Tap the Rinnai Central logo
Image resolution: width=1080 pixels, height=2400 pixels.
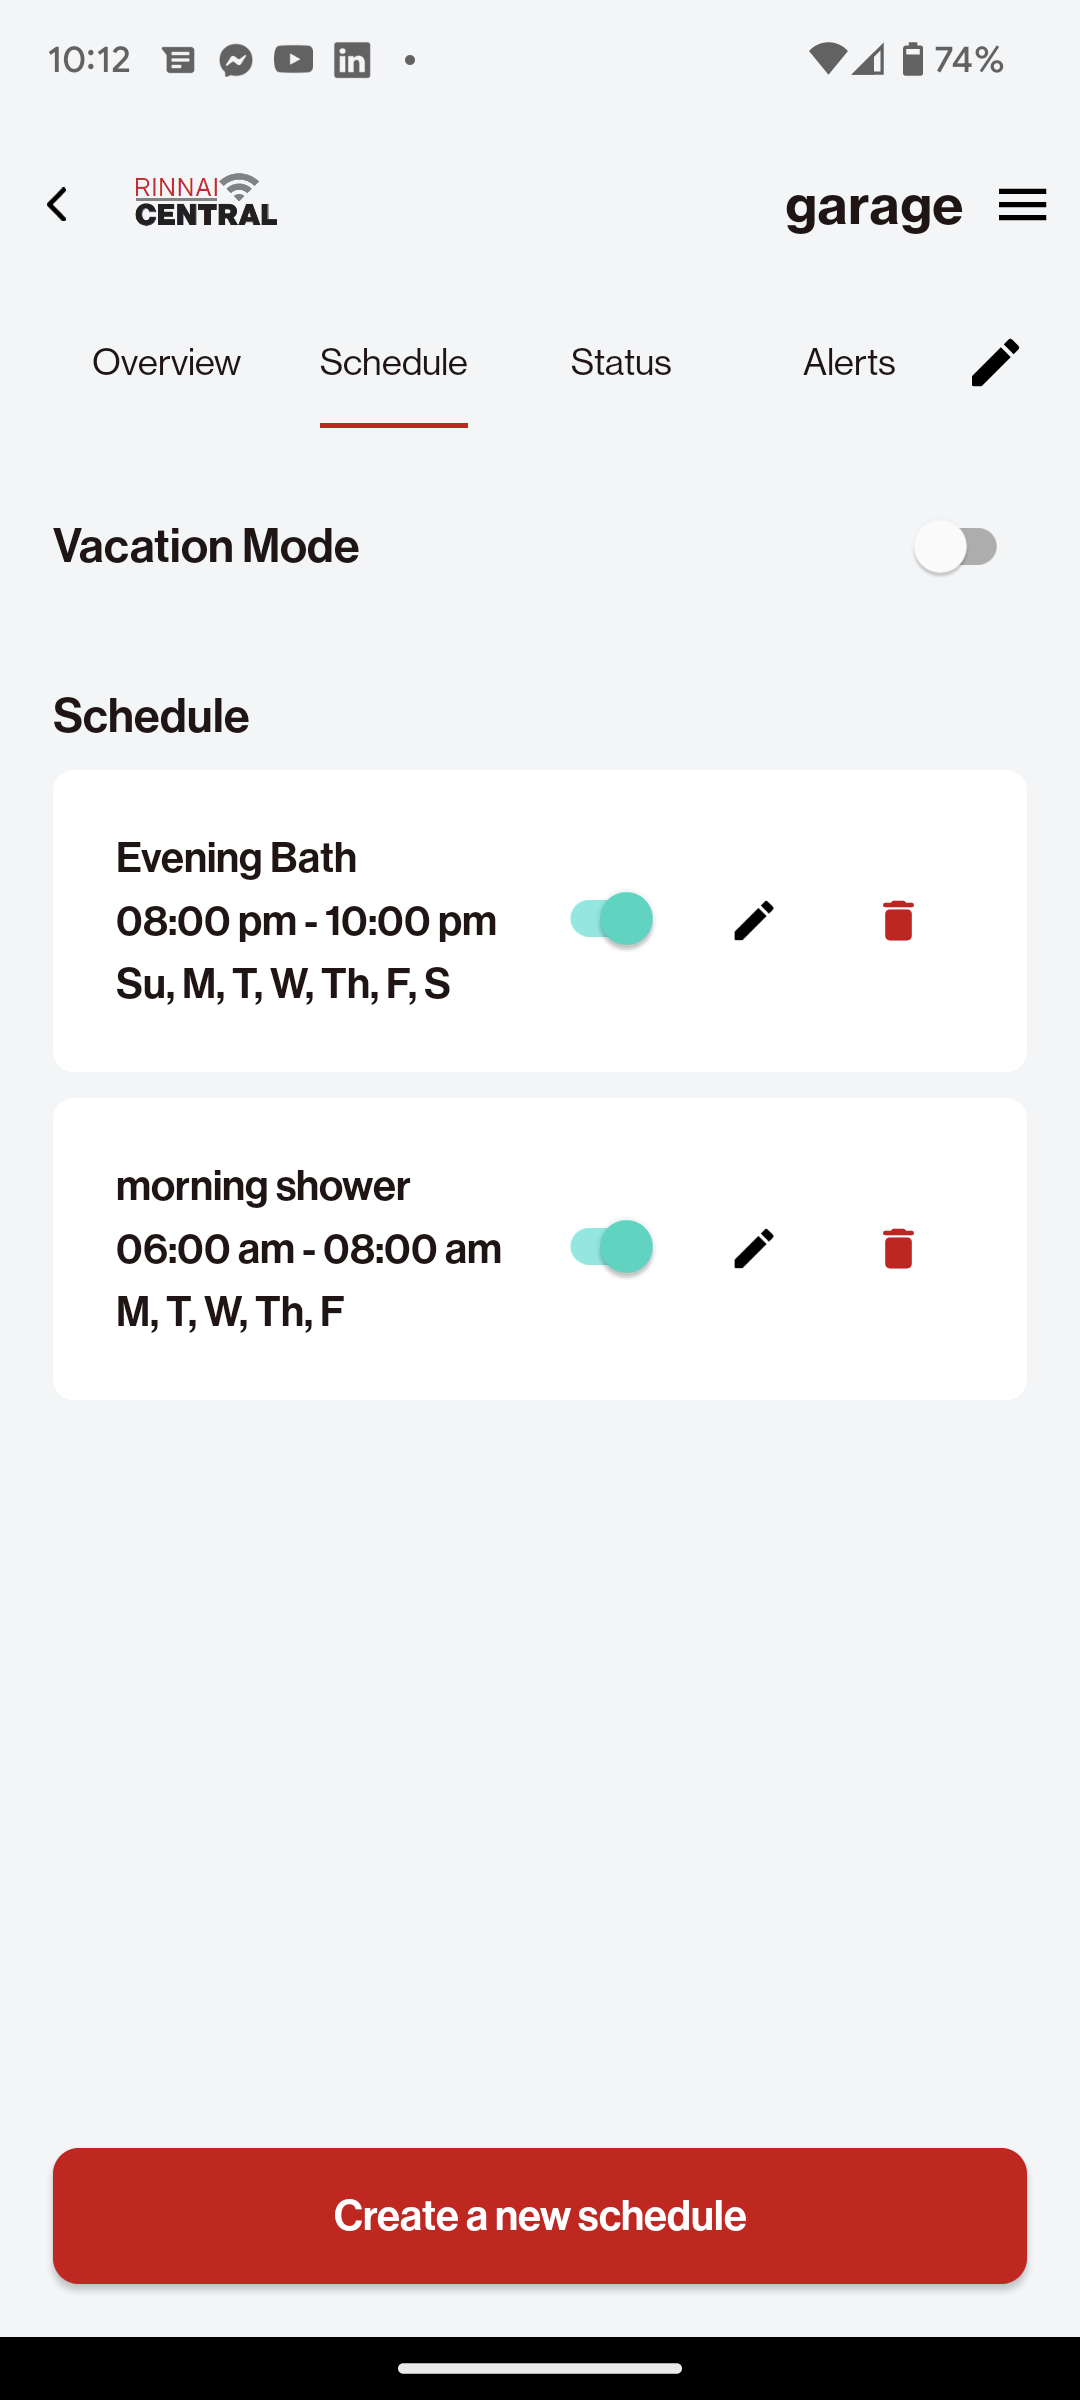click(x=206, y=201)
